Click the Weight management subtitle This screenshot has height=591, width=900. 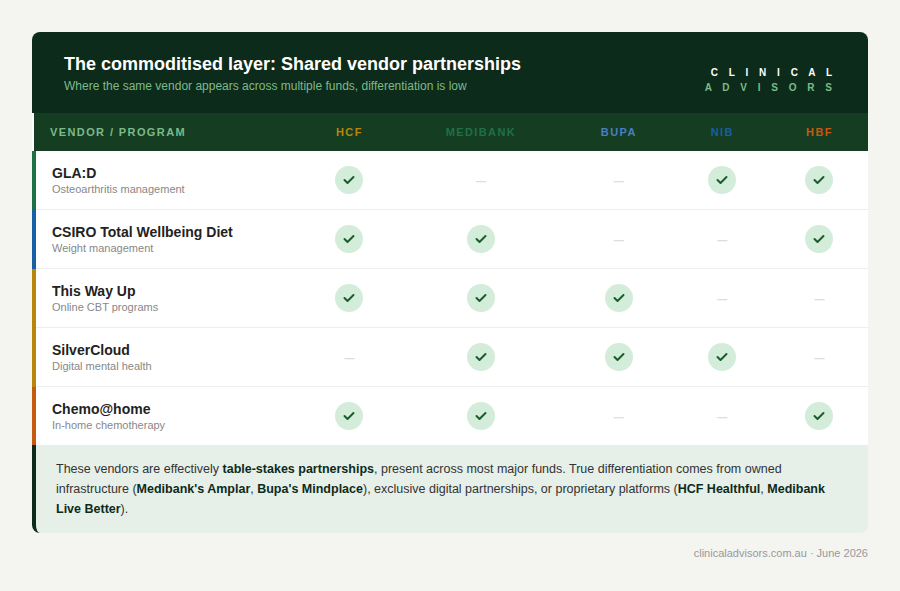tap(103, 248)
